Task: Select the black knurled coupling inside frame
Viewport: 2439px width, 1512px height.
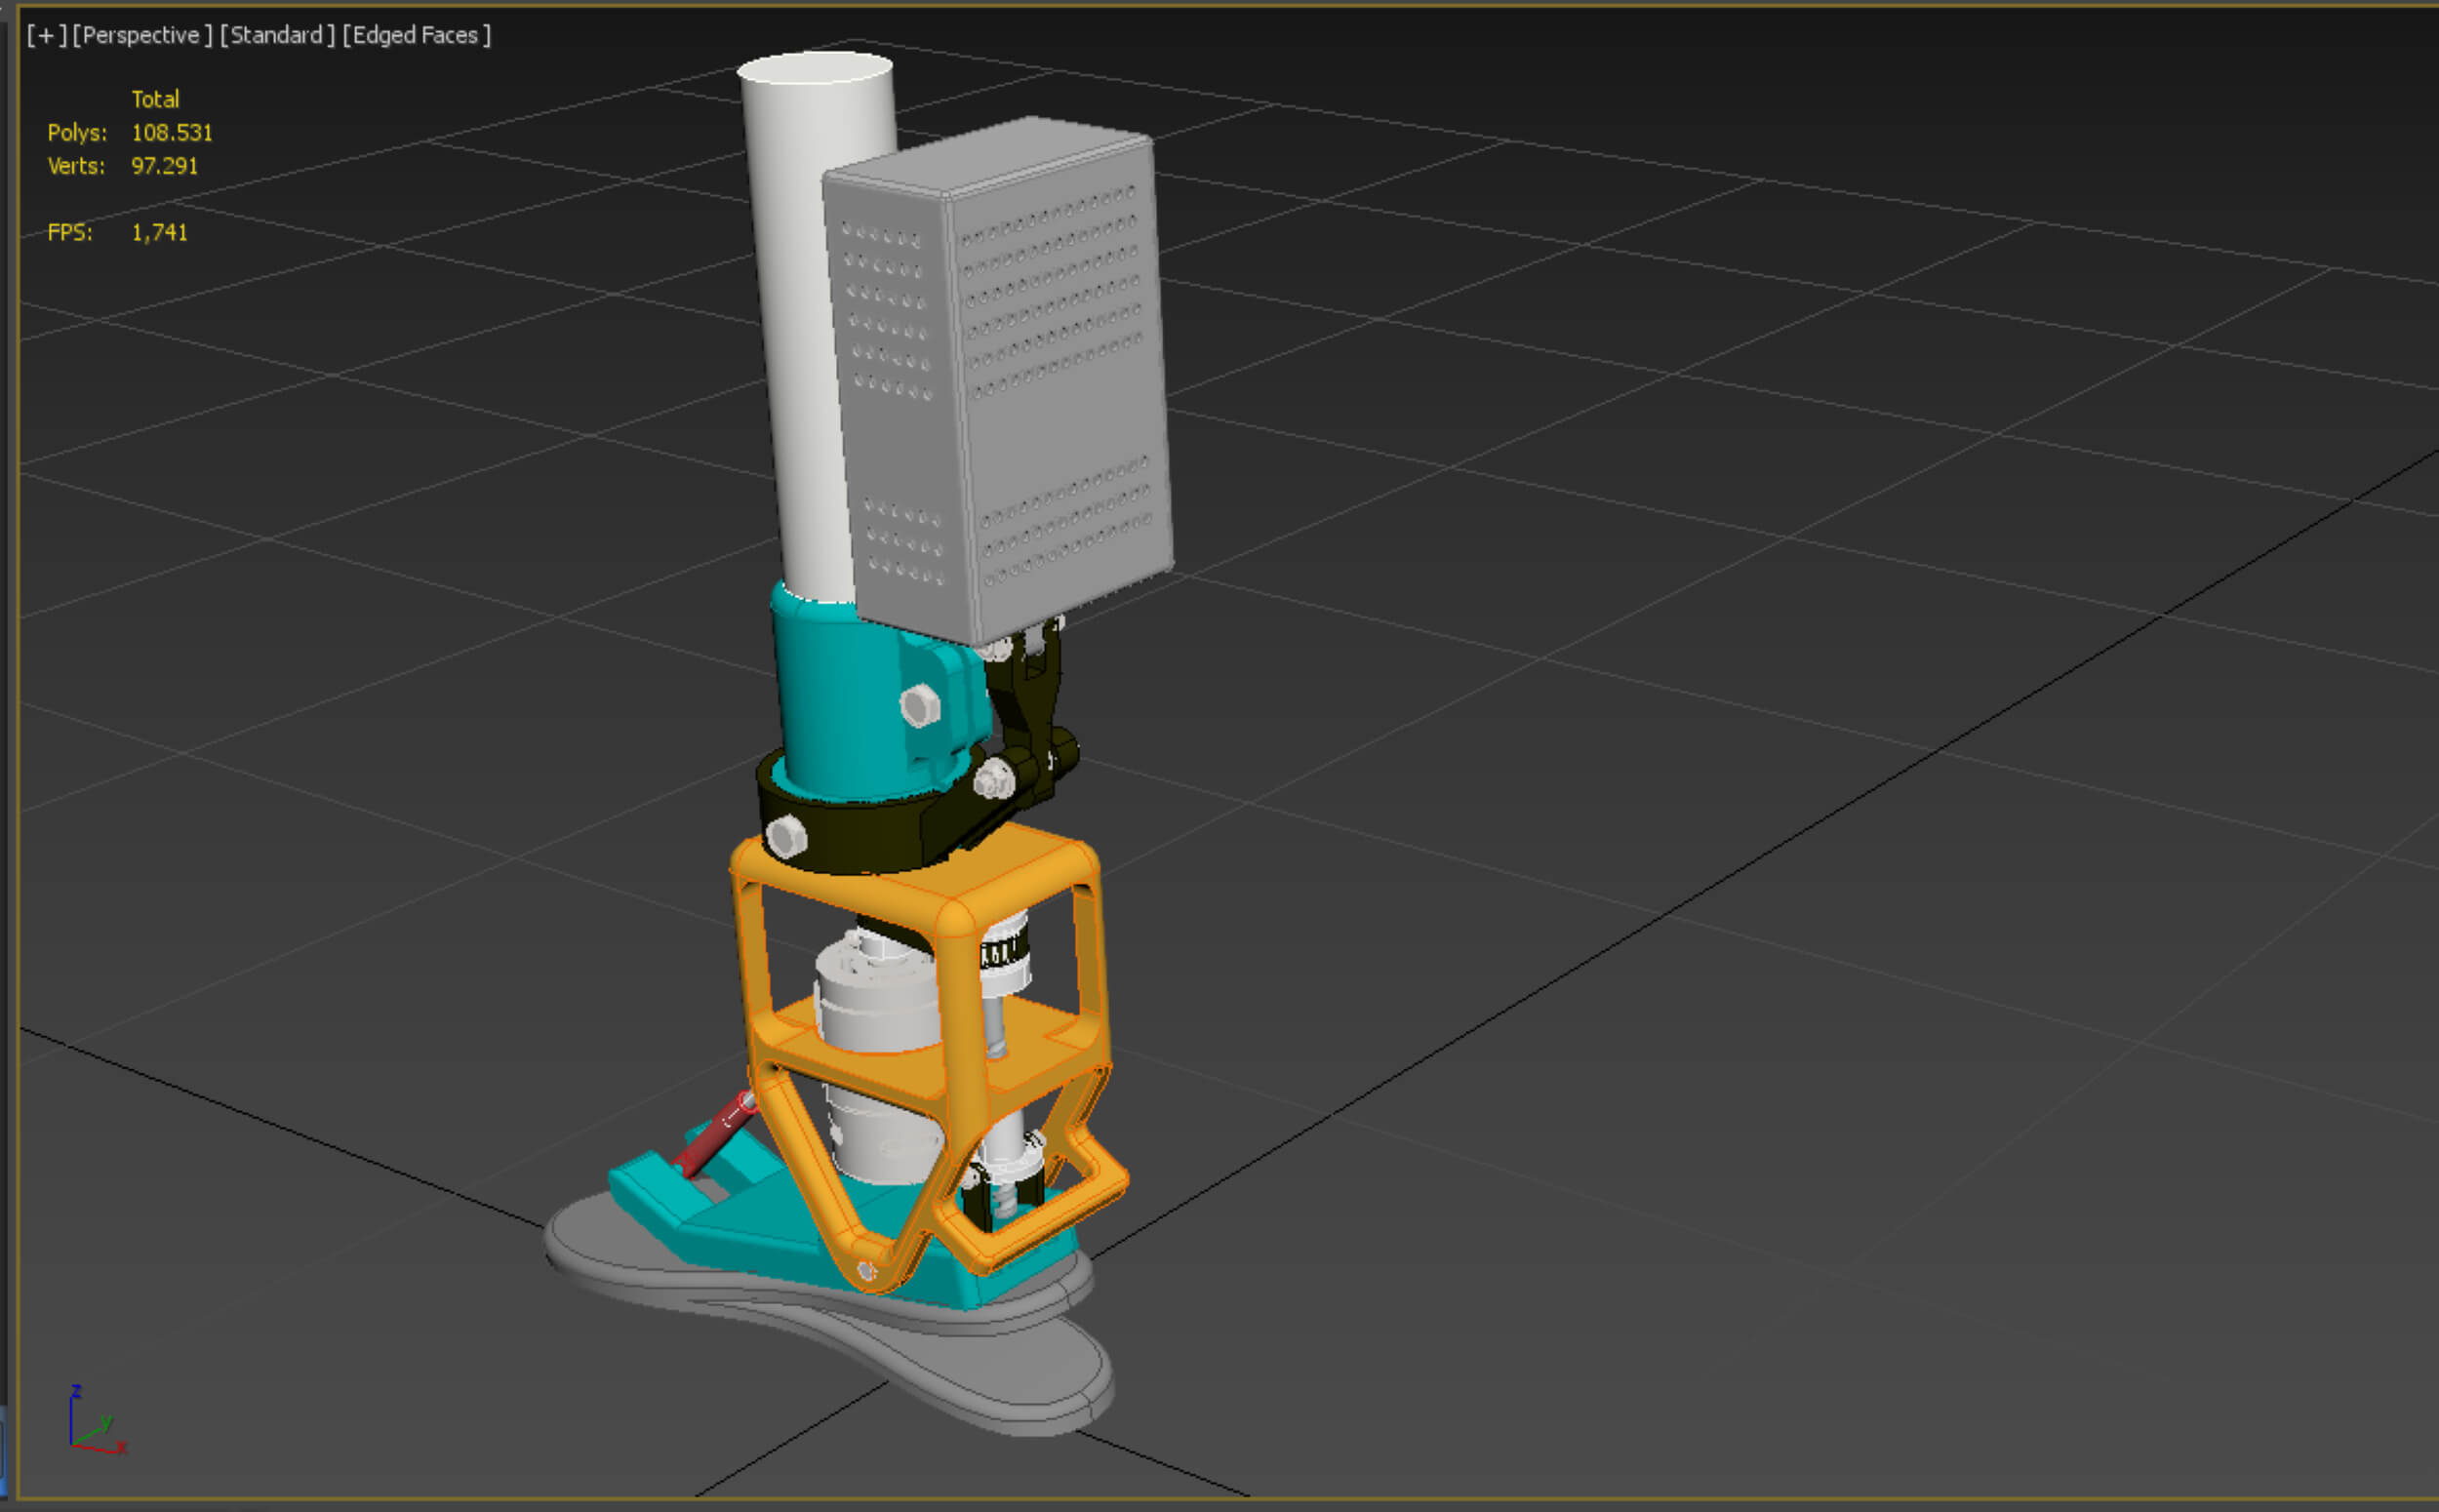Action: click(x=1005, y=950)
